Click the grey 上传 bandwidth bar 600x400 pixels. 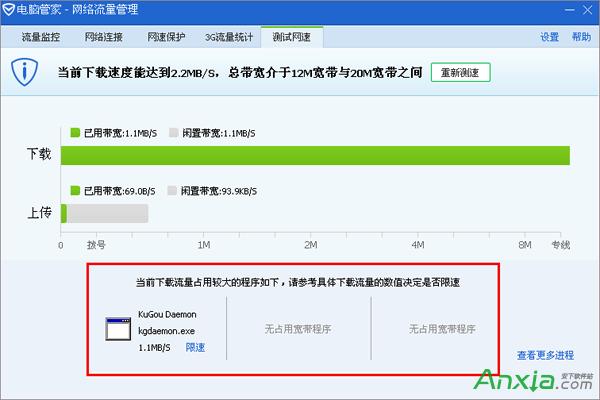click(108, 213)
